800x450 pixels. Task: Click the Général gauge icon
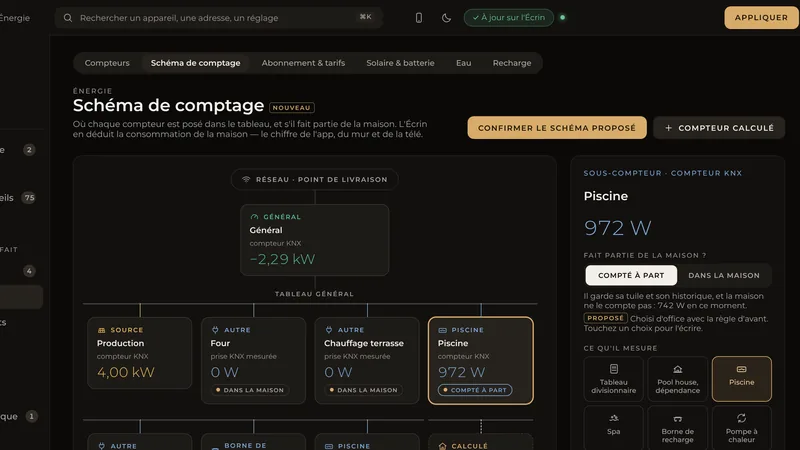click(254, 217)
